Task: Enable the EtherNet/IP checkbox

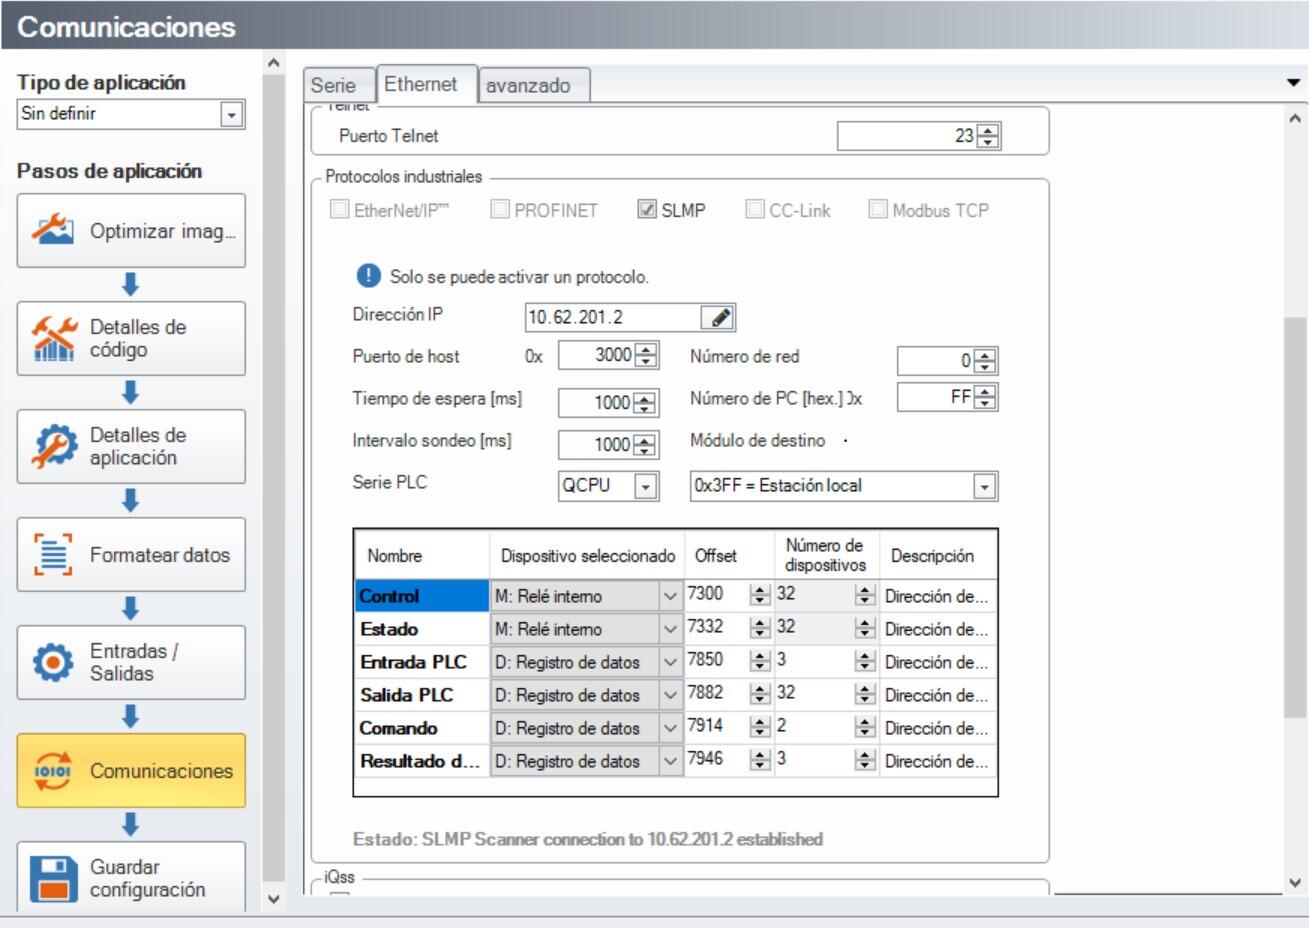Action: pos(340,210)
